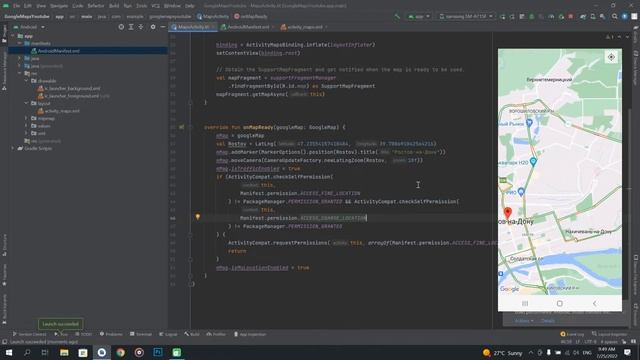Screen dimensions: 640x360
Task: Open the Layout Inspector tool window
Action: tap(609, 334)
